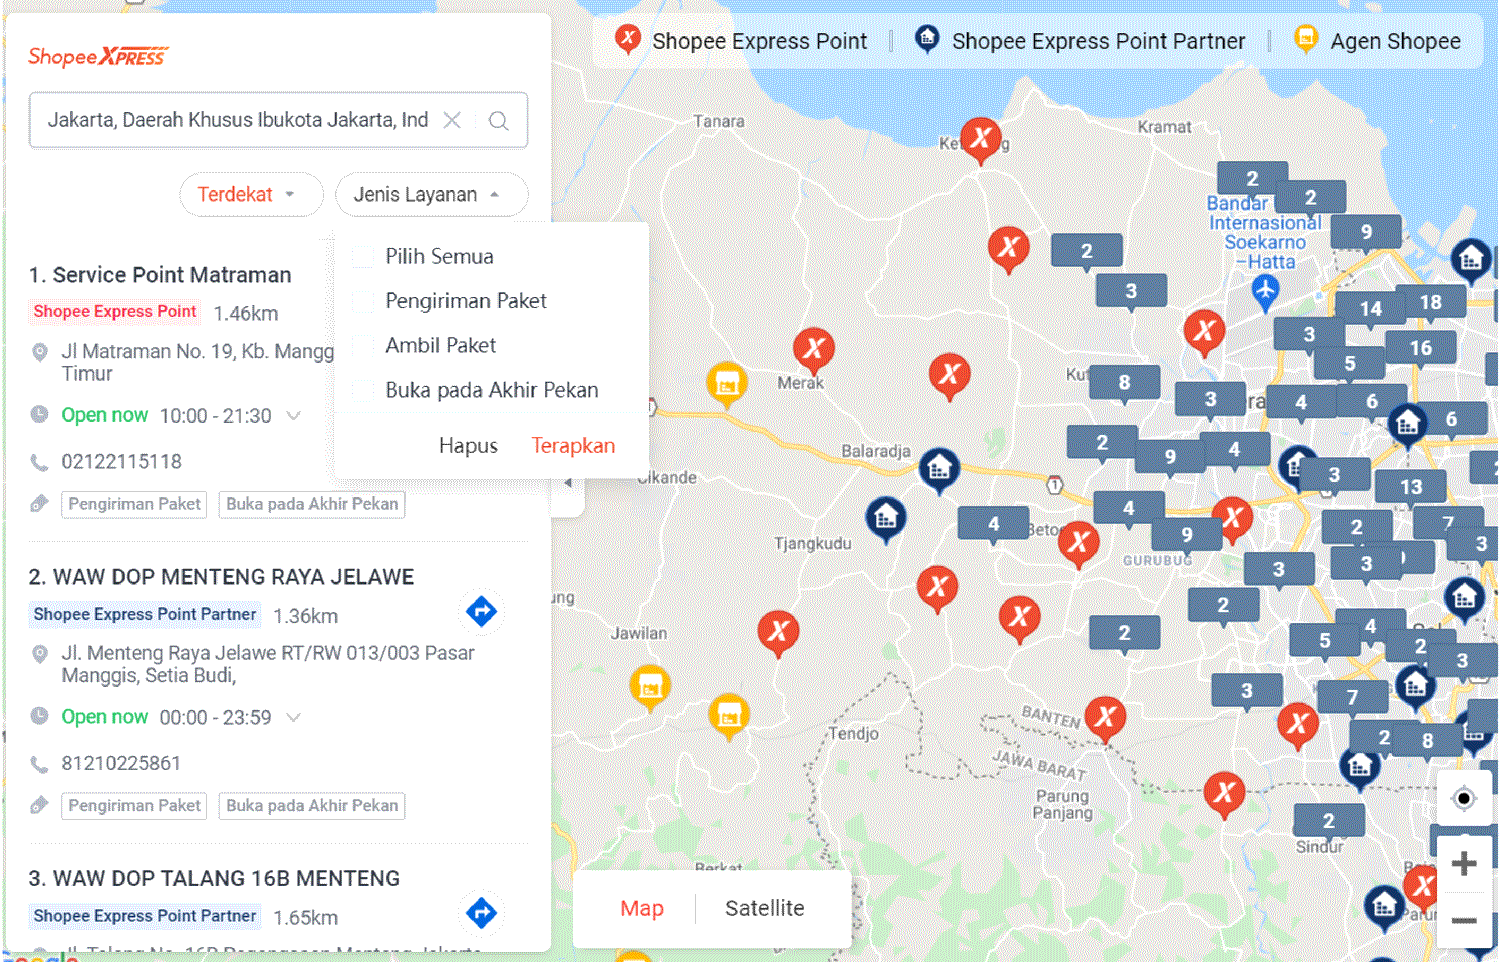Clear filters with the Hapus button
The image size is (1500, 962).
(x=468, y=445)
